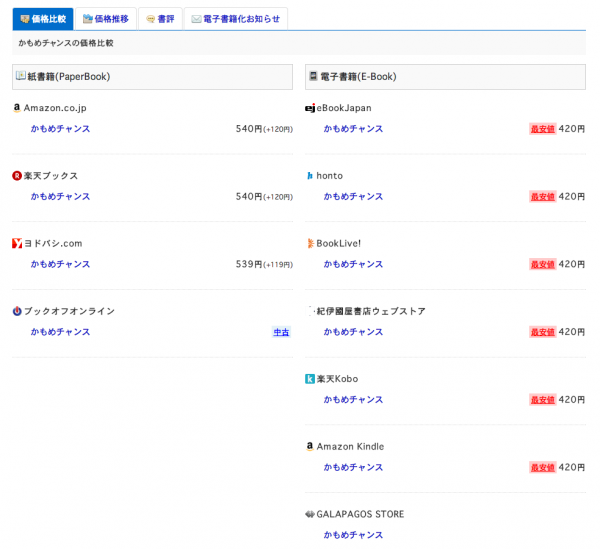Click the GALAPAGOS STORE logo icon

310,514
